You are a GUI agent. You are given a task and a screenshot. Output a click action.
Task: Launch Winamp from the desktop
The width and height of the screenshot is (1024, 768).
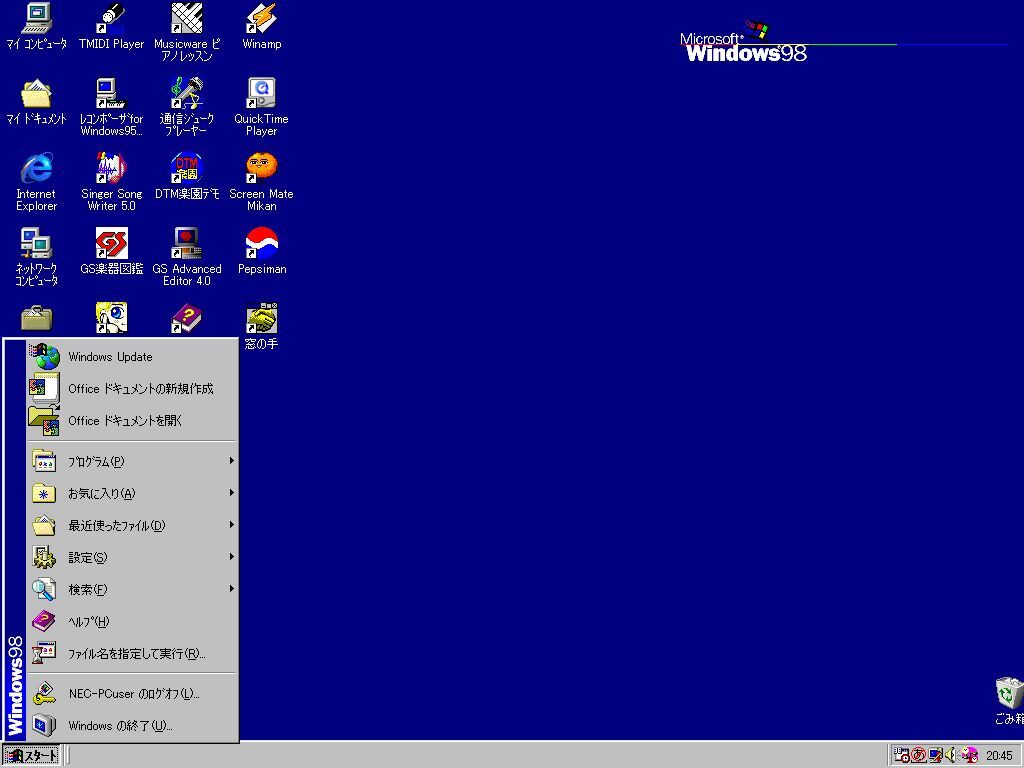coord(261,26)
